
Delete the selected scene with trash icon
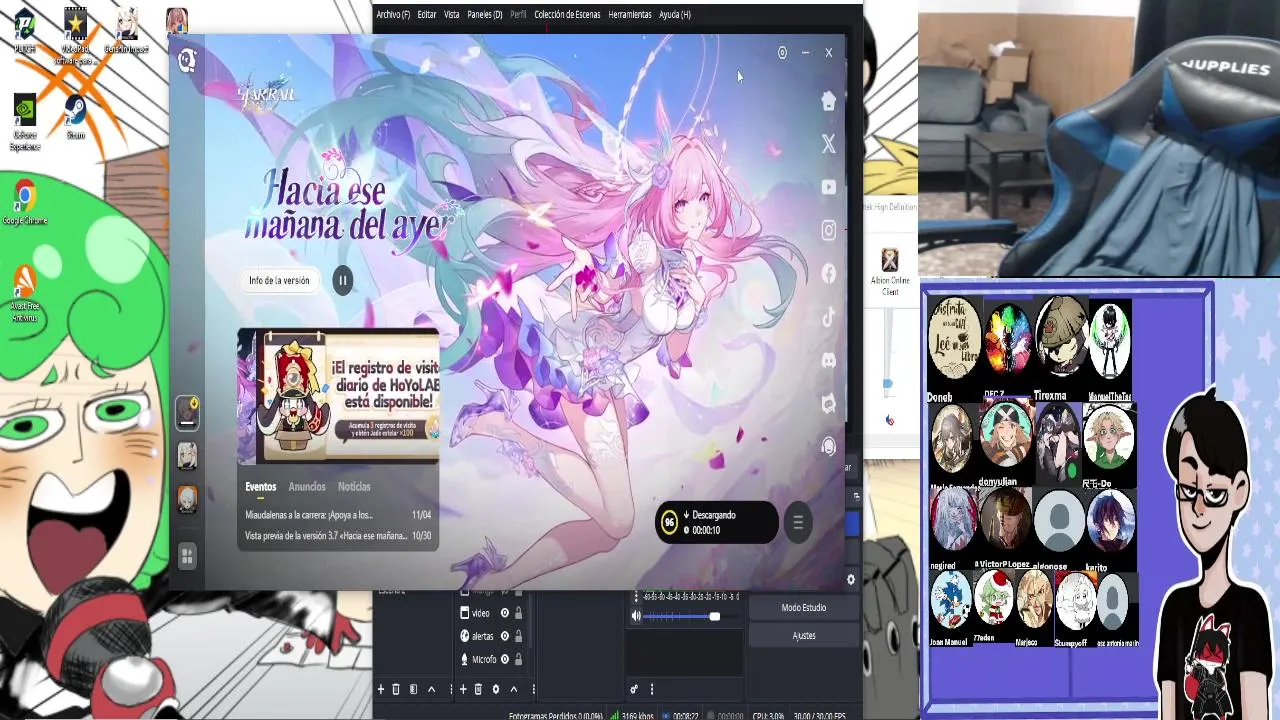pos(396,689)
